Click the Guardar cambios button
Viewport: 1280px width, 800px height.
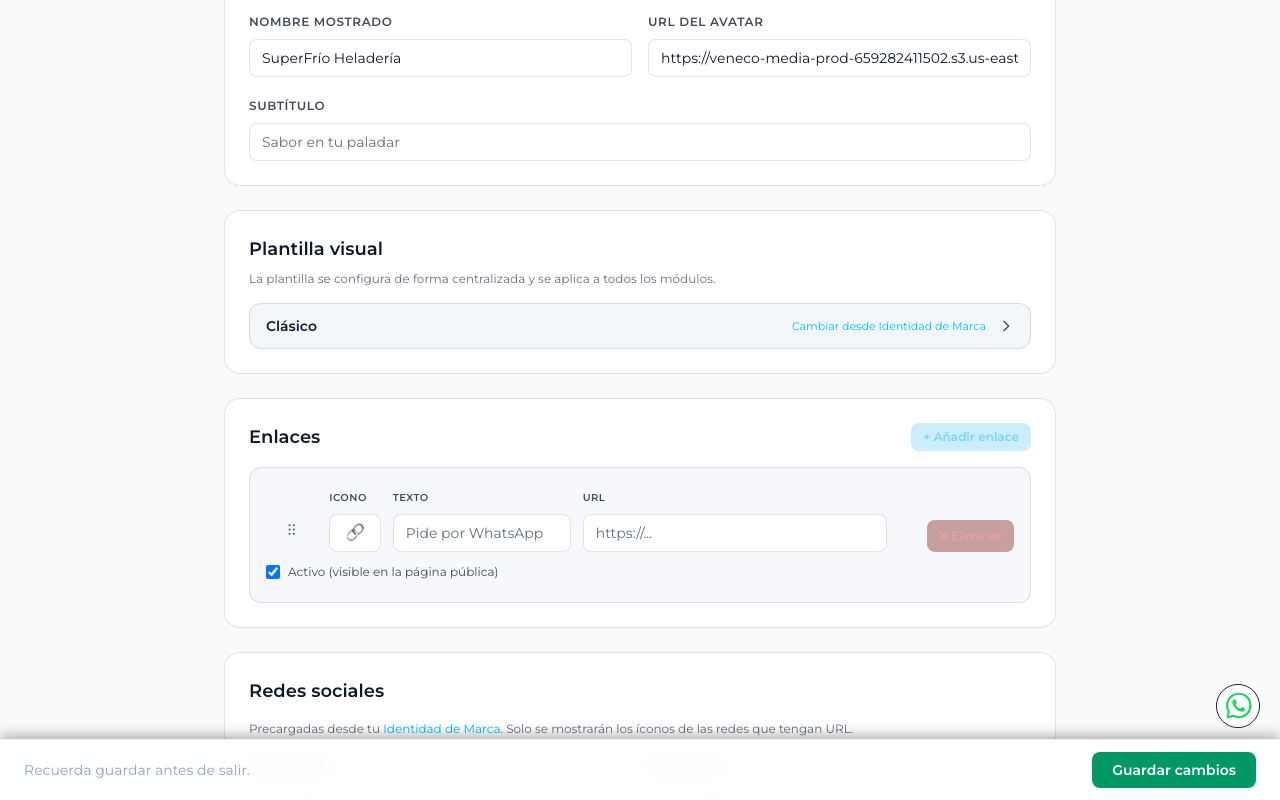[1174, 770]
